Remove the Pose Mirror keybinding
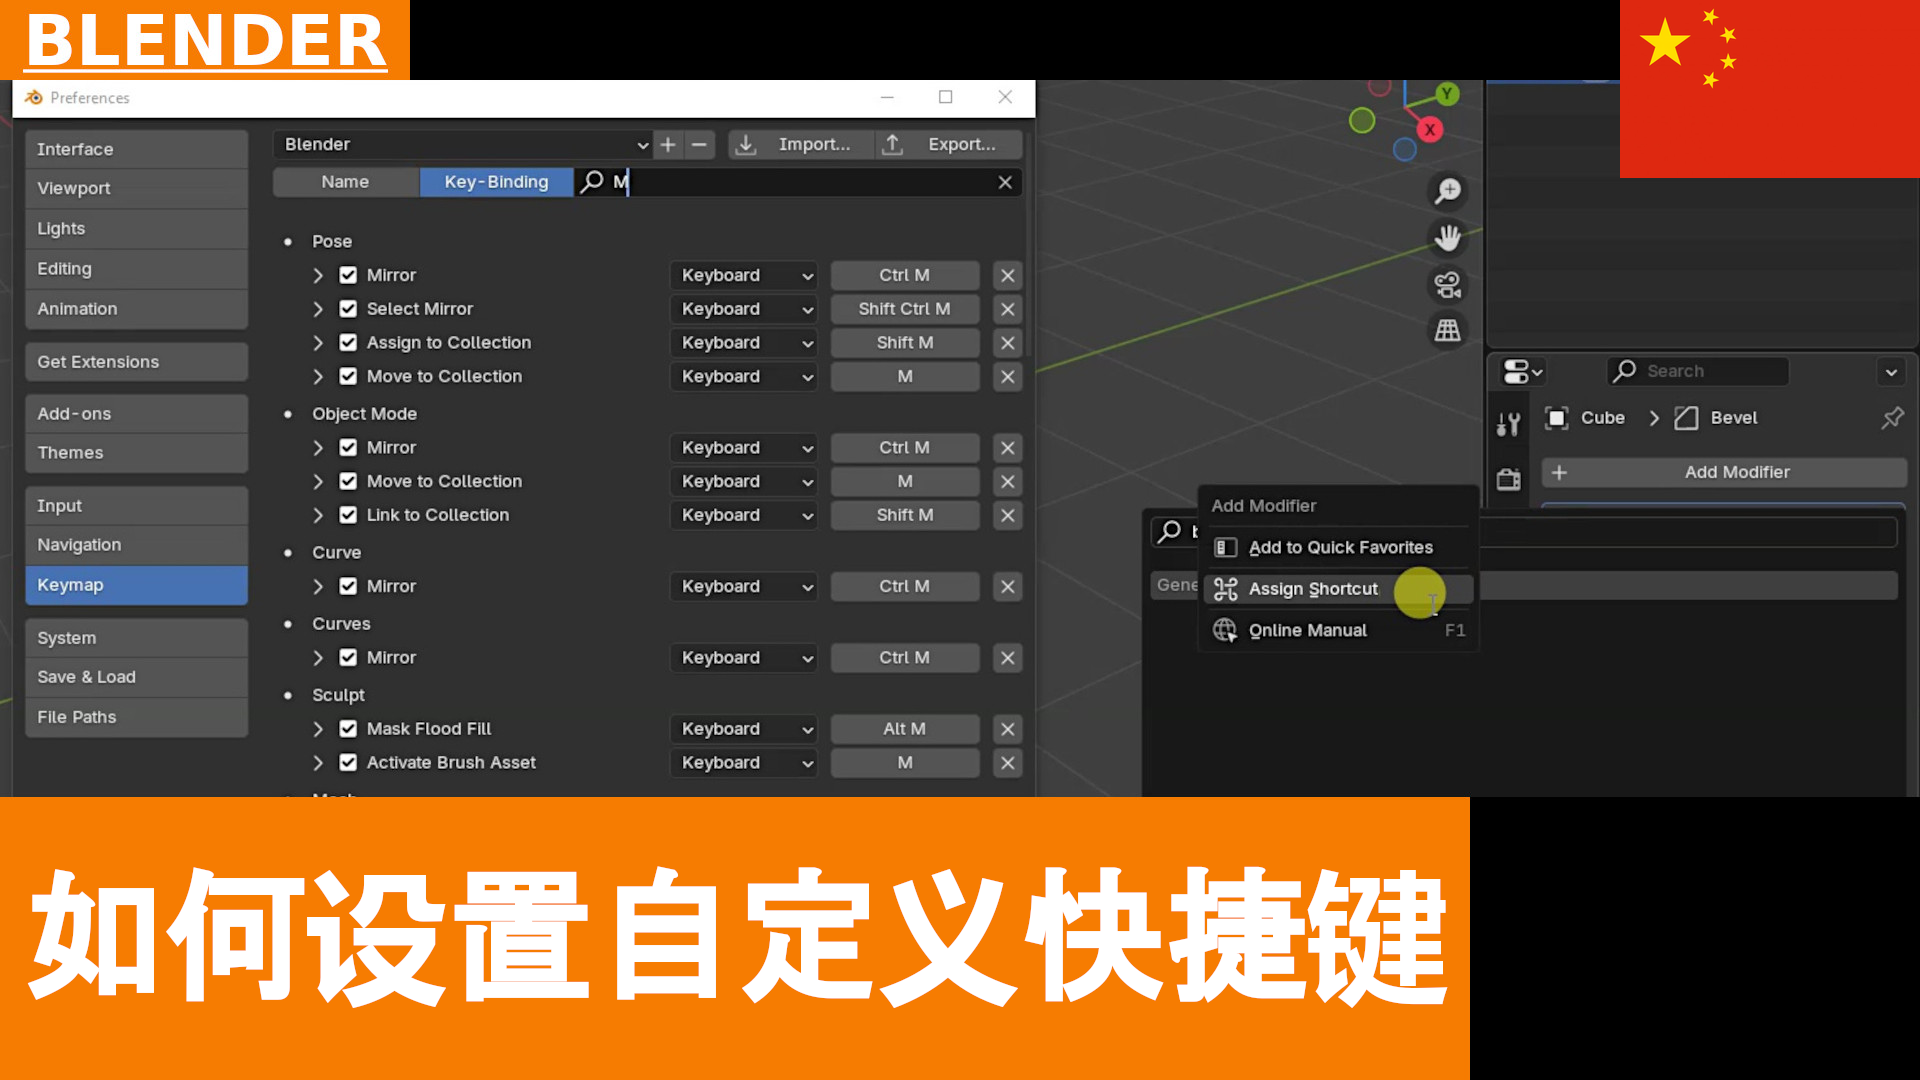 point(1008,275)
